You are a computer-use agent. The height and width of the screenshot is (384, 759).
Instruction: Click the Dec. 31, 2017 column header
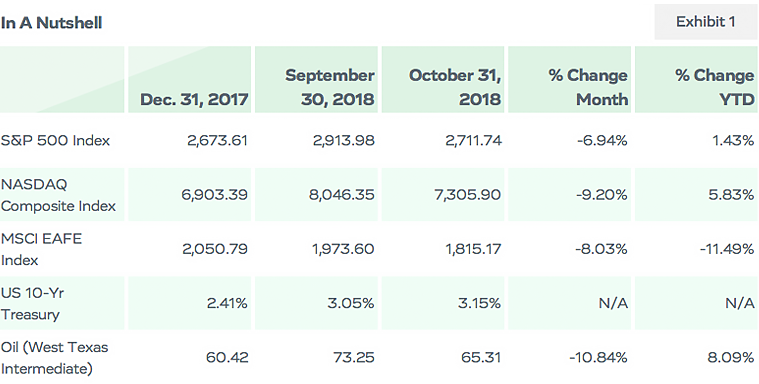click(x=194, y=99)
